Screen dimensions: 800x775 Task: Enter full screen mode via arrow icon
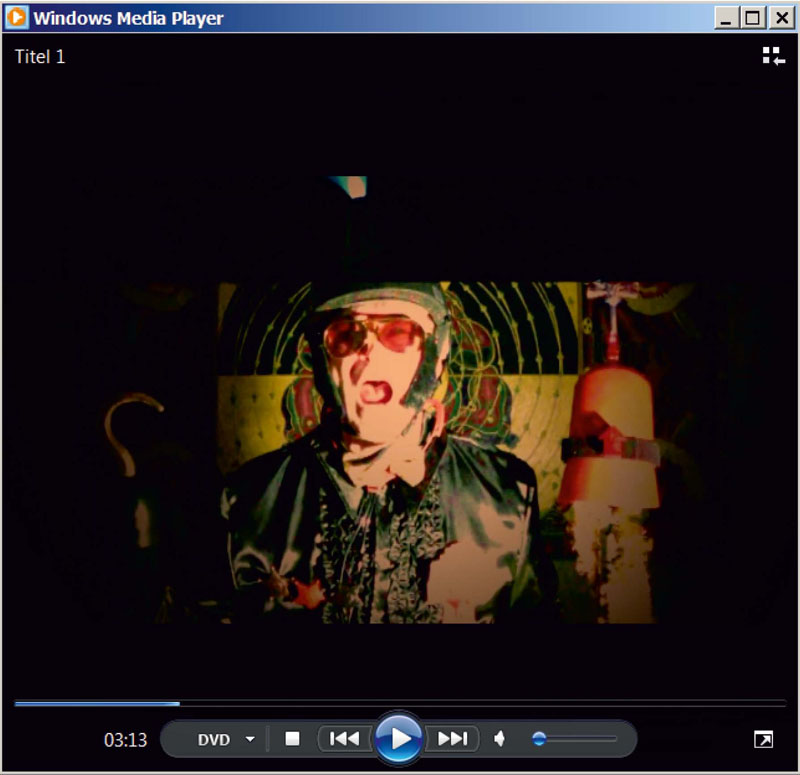coord(763,739)
